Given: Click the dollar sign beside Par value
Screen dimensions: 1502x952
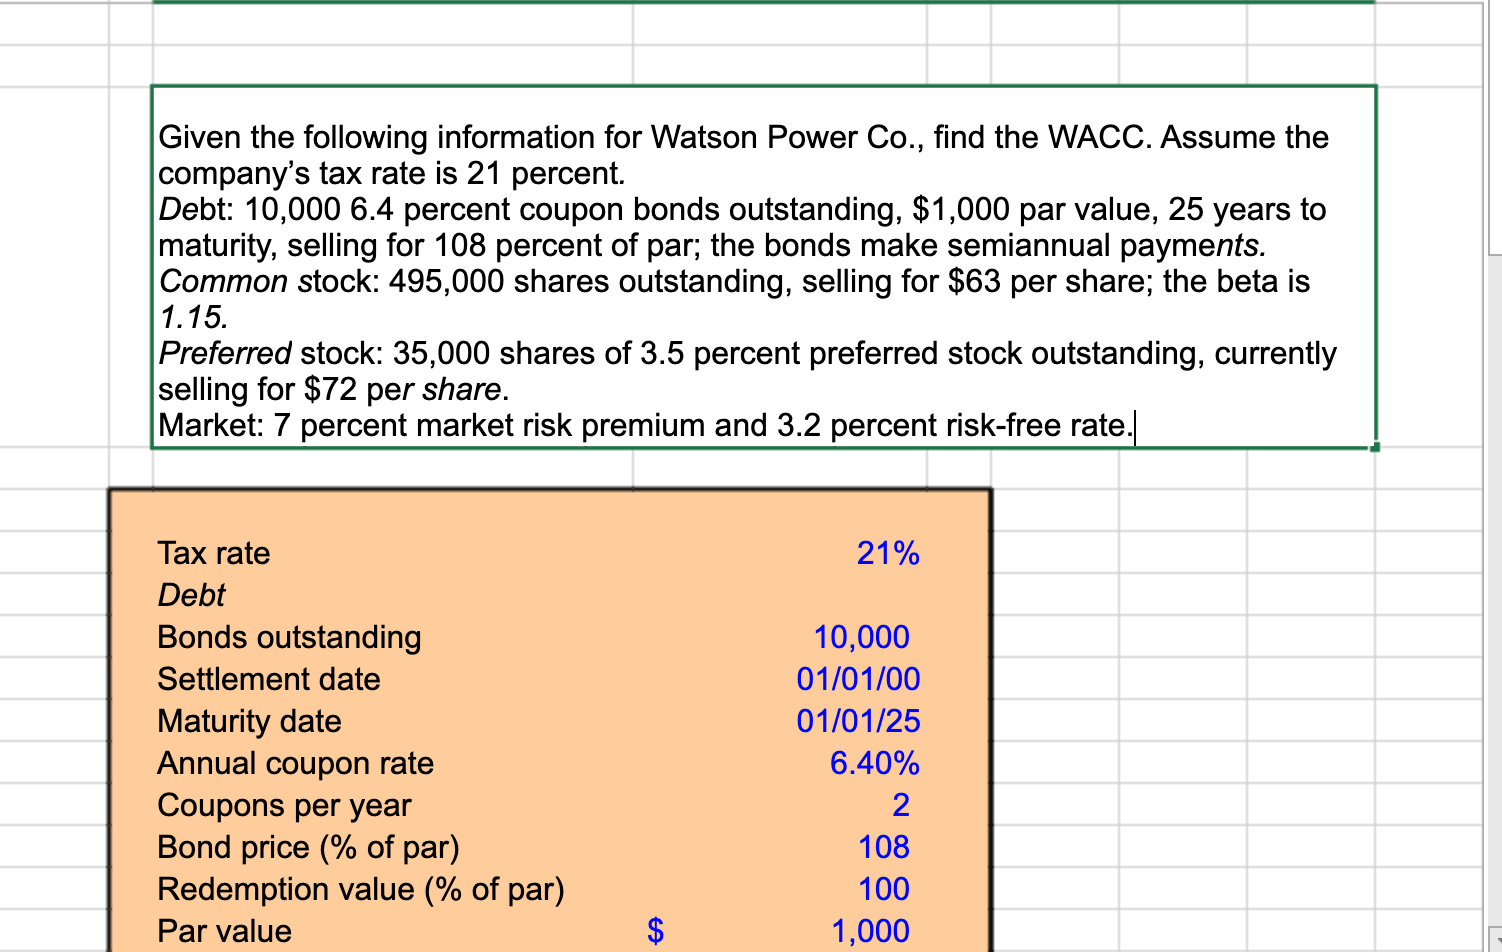Looking at the screenshot, I should tap(655, 931).
